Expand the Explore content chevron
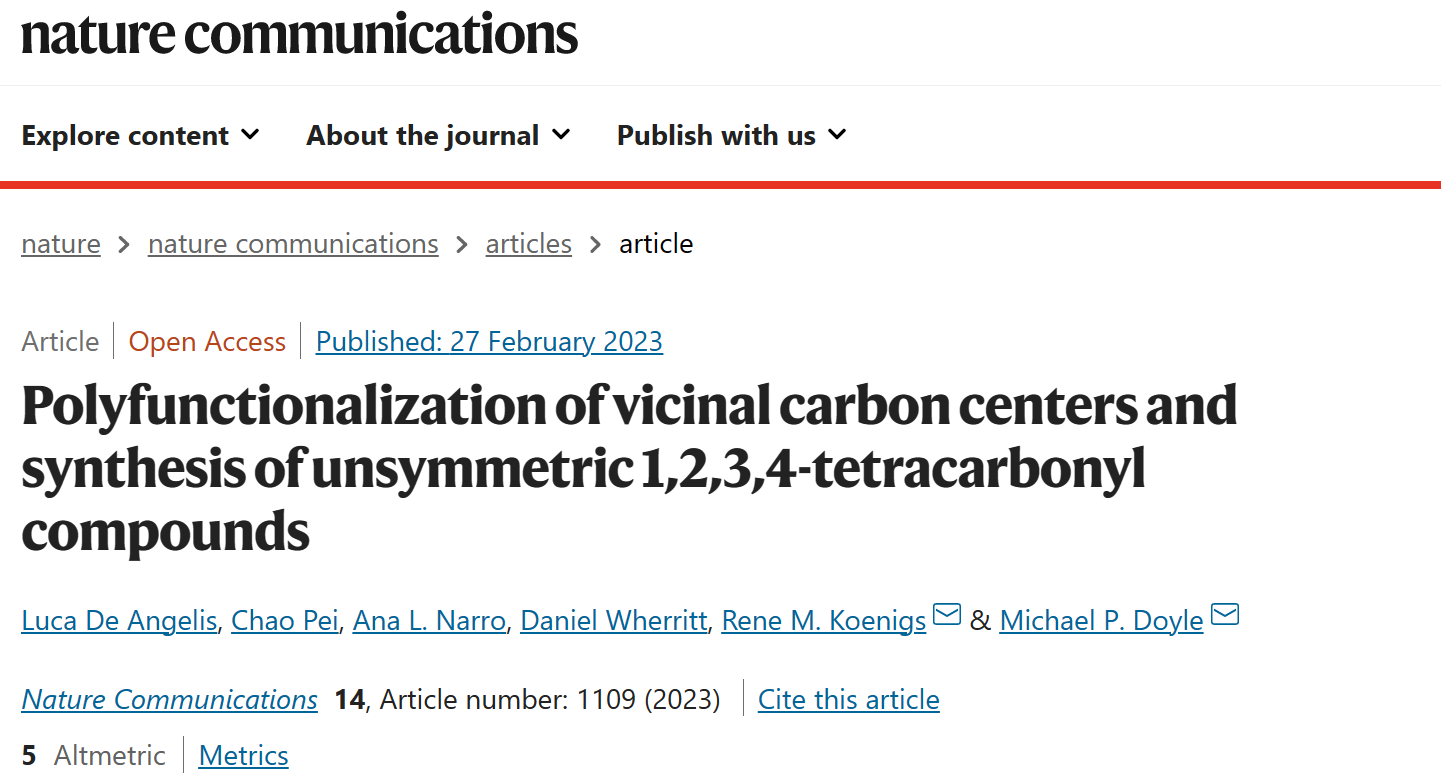Image resolution: width=1441 pixels, height=777 pixels. tap(250, 134)
